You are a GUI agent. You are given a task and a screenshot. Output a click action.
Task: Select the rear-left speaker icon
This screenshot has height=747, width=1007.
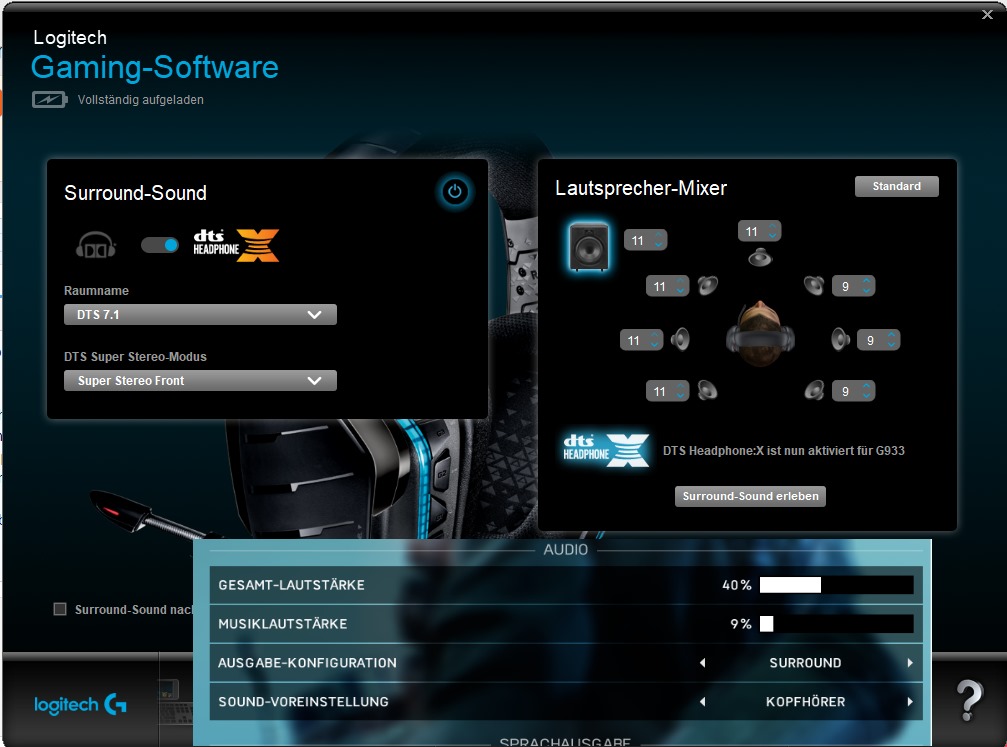tap(707, 390)
